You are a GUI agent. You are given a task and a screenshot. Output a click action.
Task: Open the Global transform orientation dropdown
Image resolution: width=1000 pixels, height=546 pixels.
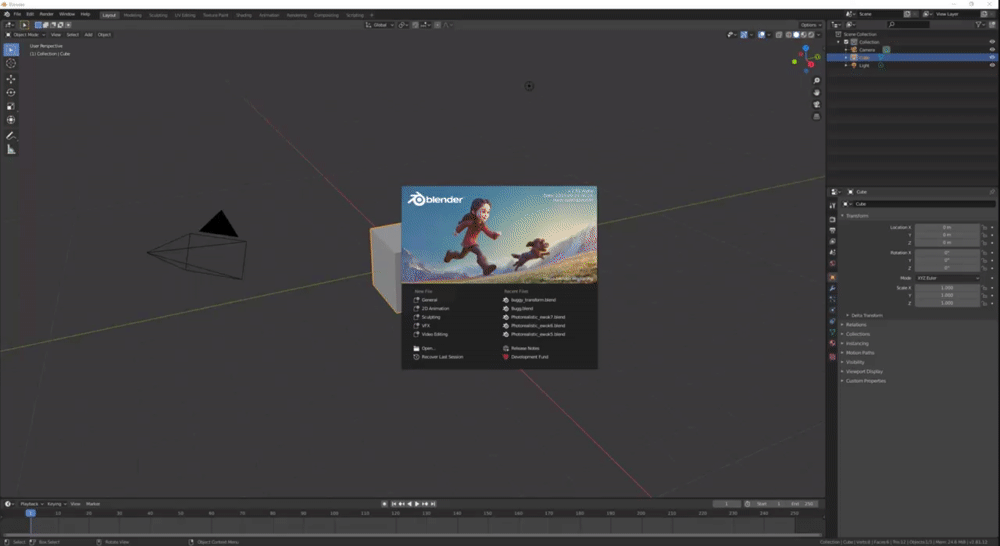click(379, 25)
